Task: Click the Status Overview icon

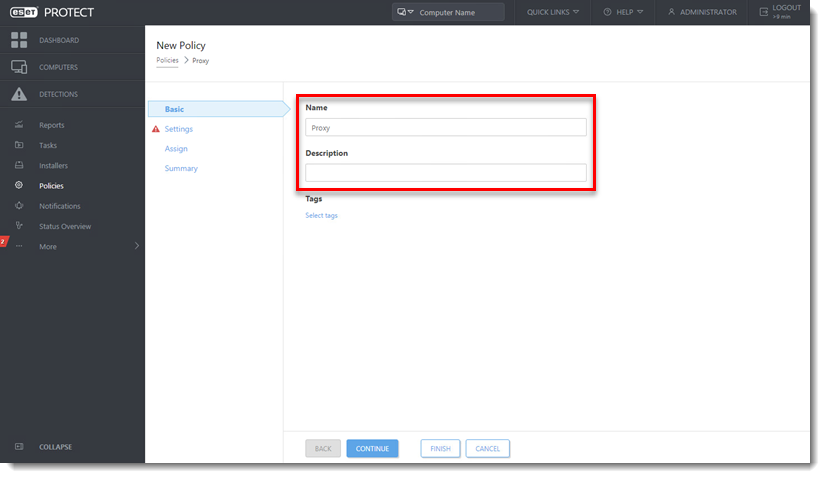Action: (19, 226)
